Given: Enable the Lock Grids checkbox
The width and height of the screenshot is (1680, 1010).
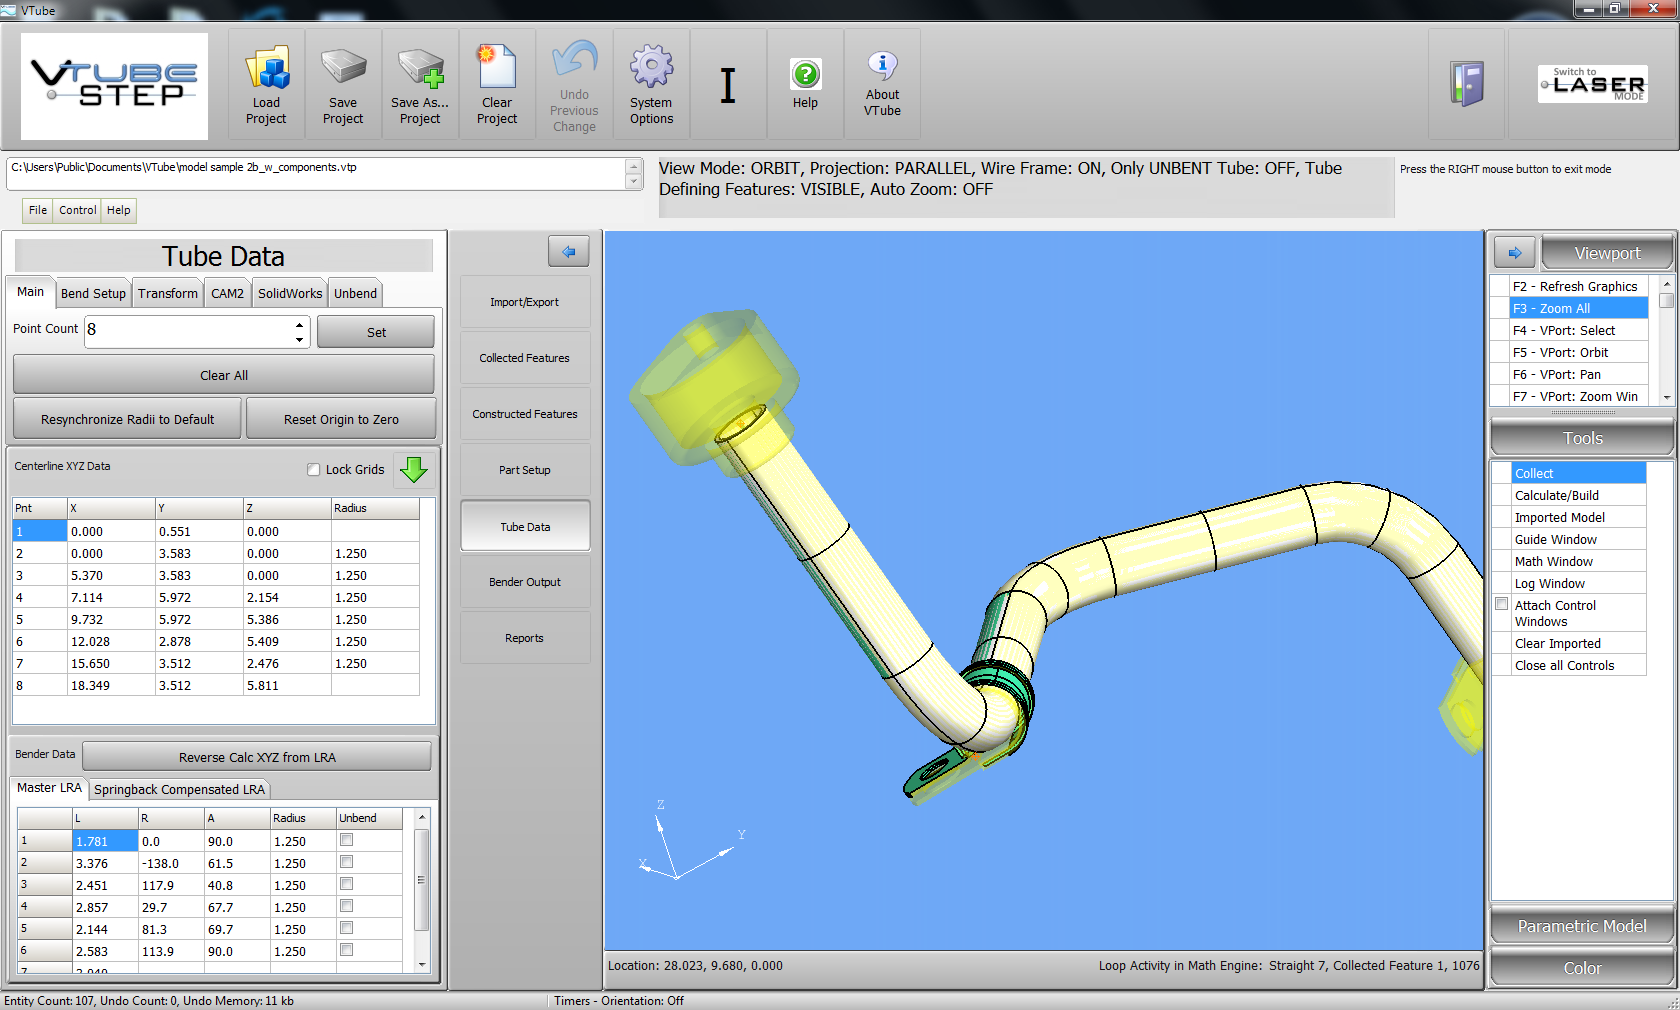Looking at the screenshot, I should pos(314,470).
